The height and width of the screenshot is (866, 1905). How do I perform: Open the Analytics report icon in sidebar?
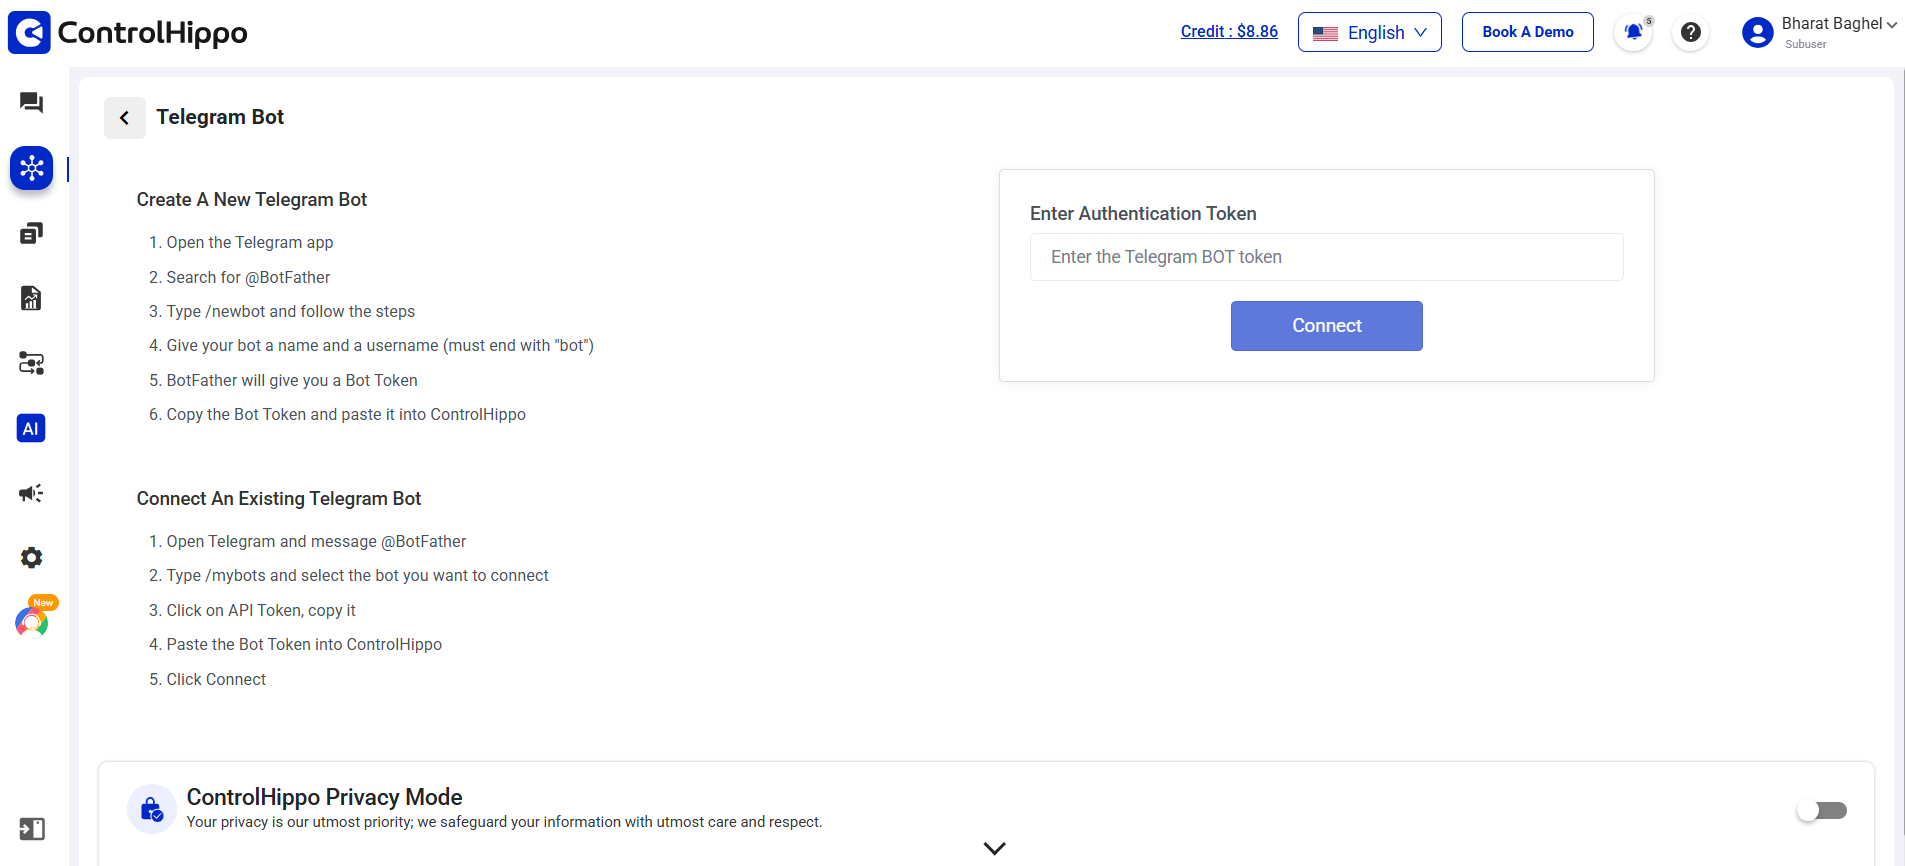(31, 297)
